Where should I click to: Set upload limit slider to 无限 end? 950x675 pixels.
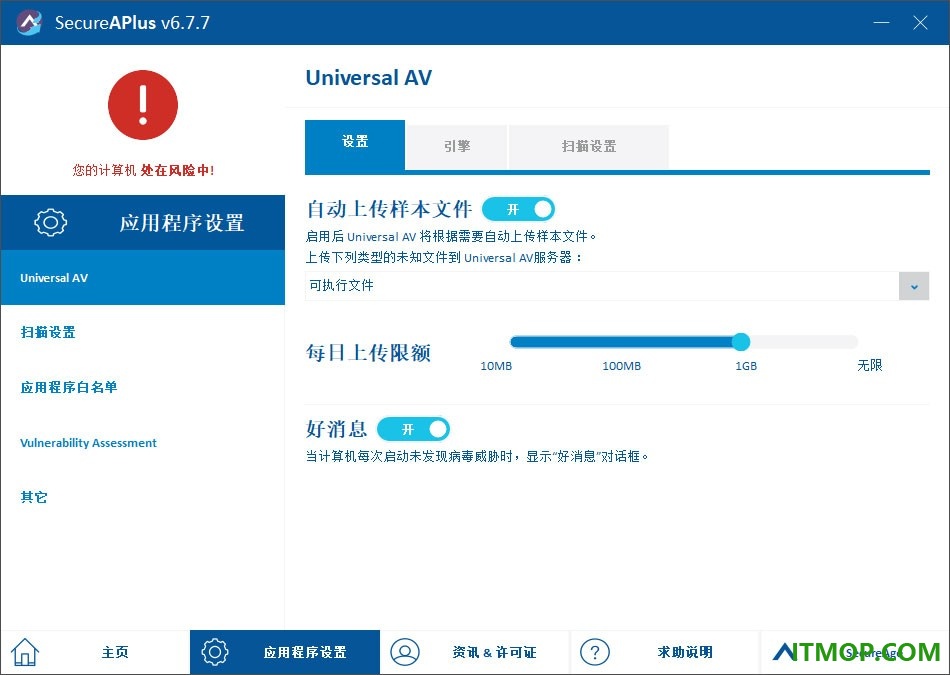click(x=854, y=342)
